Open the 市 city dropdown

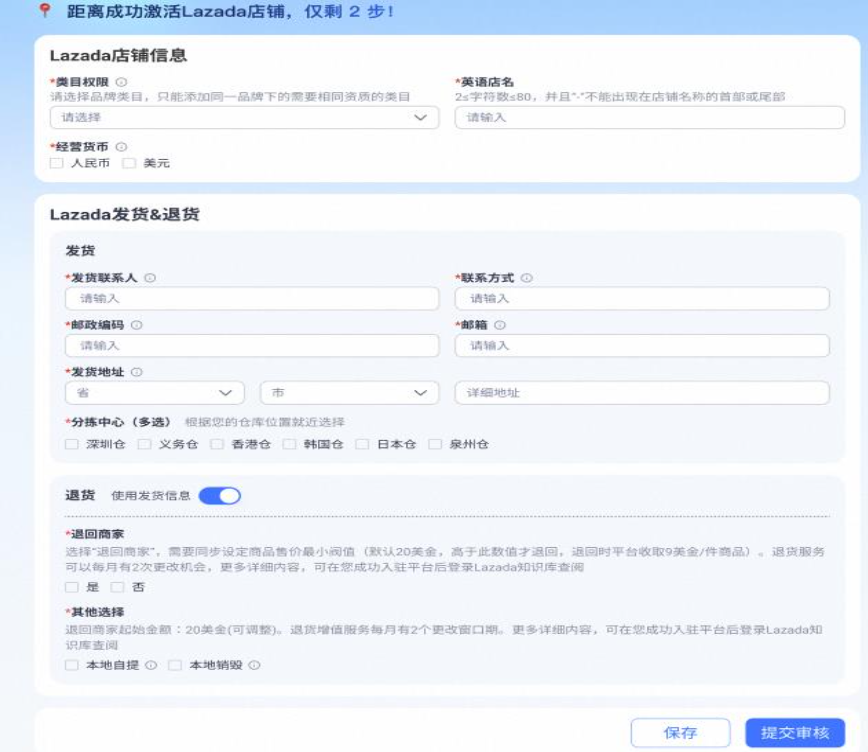349,393
